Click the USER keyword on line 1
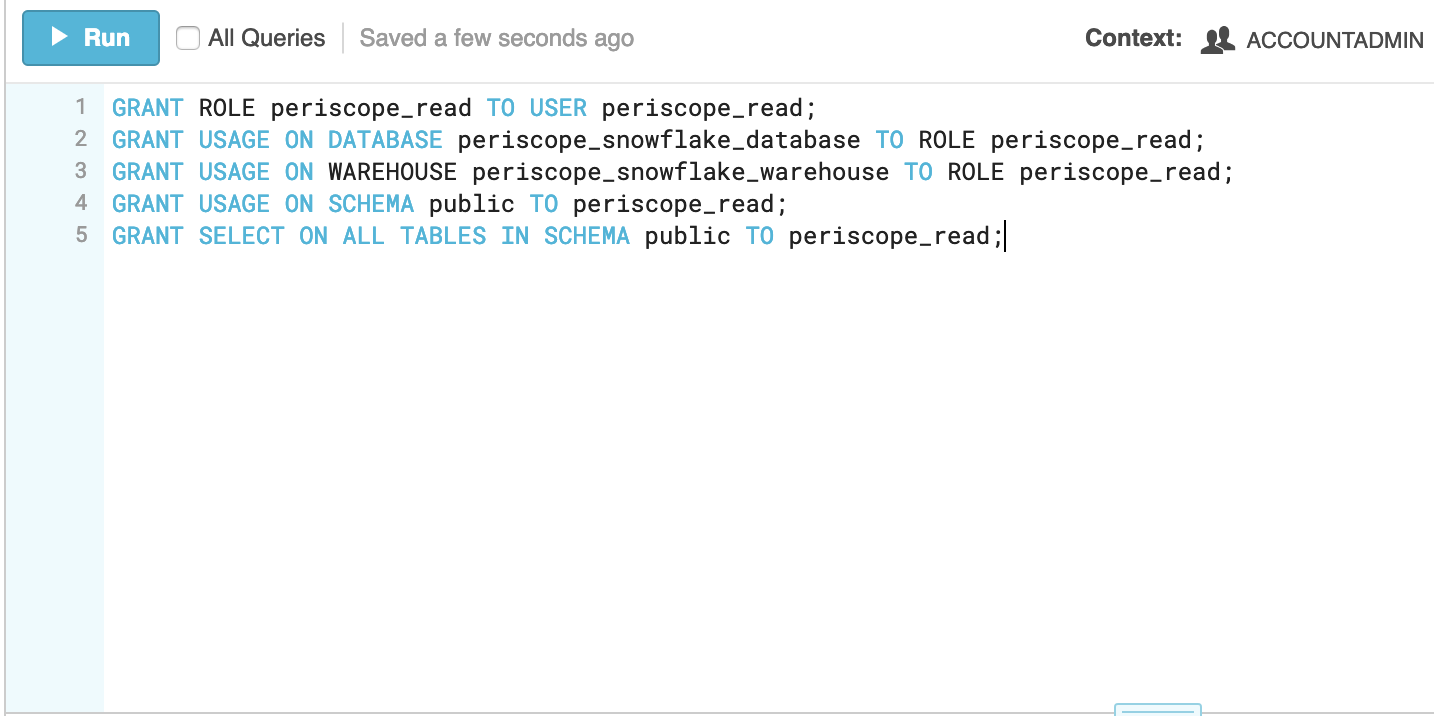 tap(558, 108)
